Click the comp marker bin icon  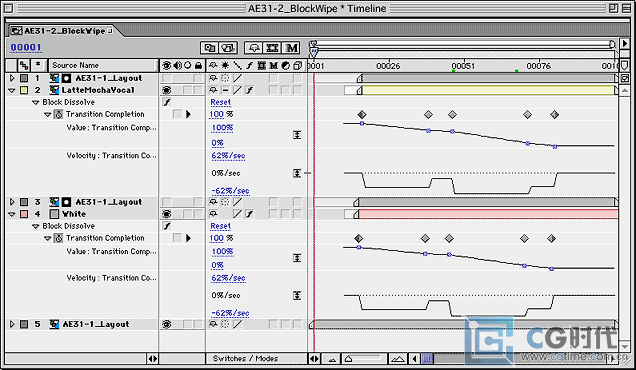625,66
